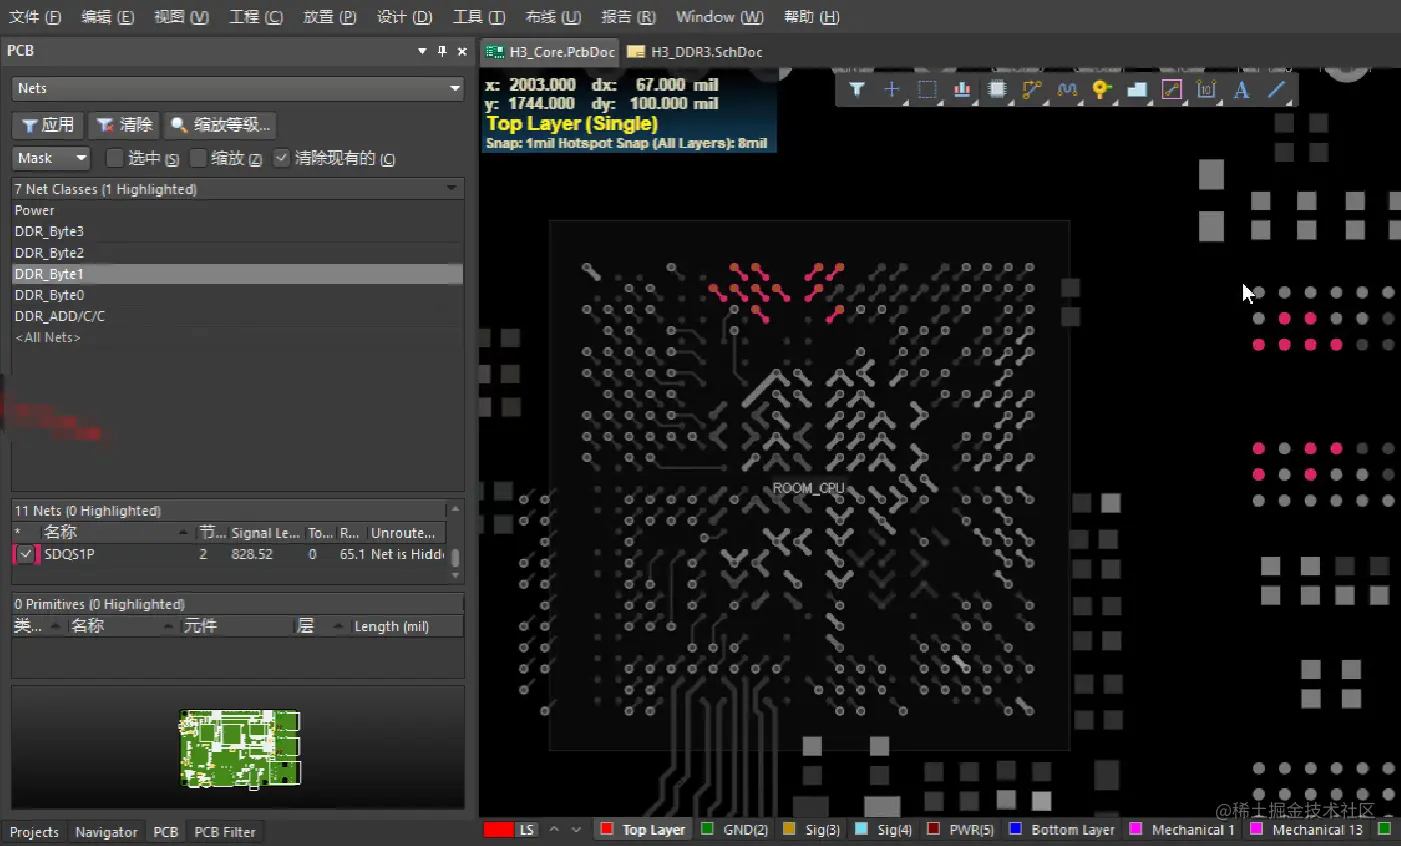Open the PCB panel options arrow
This screenshot has width=1401, height=846.
[422, 51]
